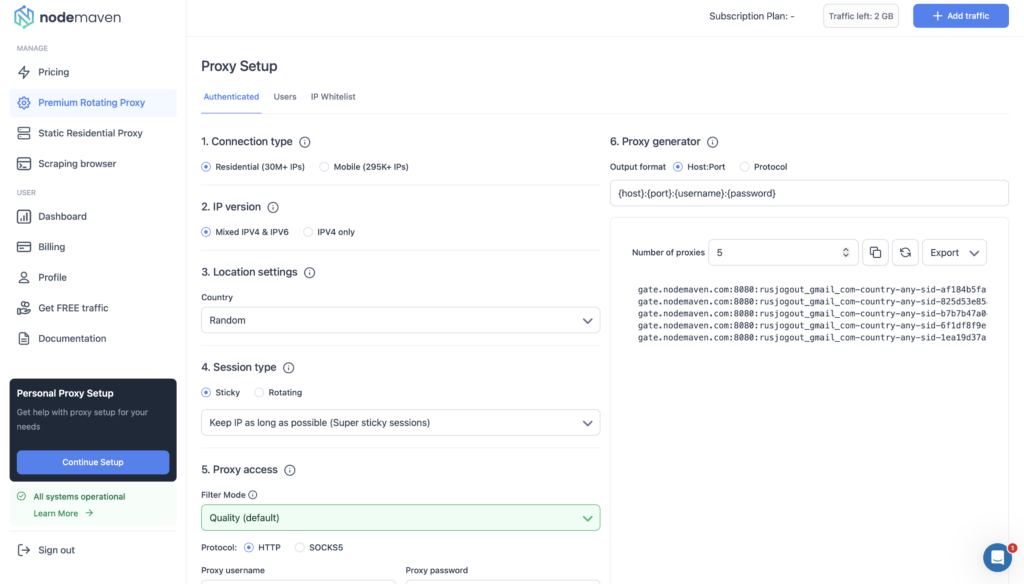The width and height of the screenshot is (1024, 584).
Task: Choose HTTP protocol
Action: tap(249, 547)
